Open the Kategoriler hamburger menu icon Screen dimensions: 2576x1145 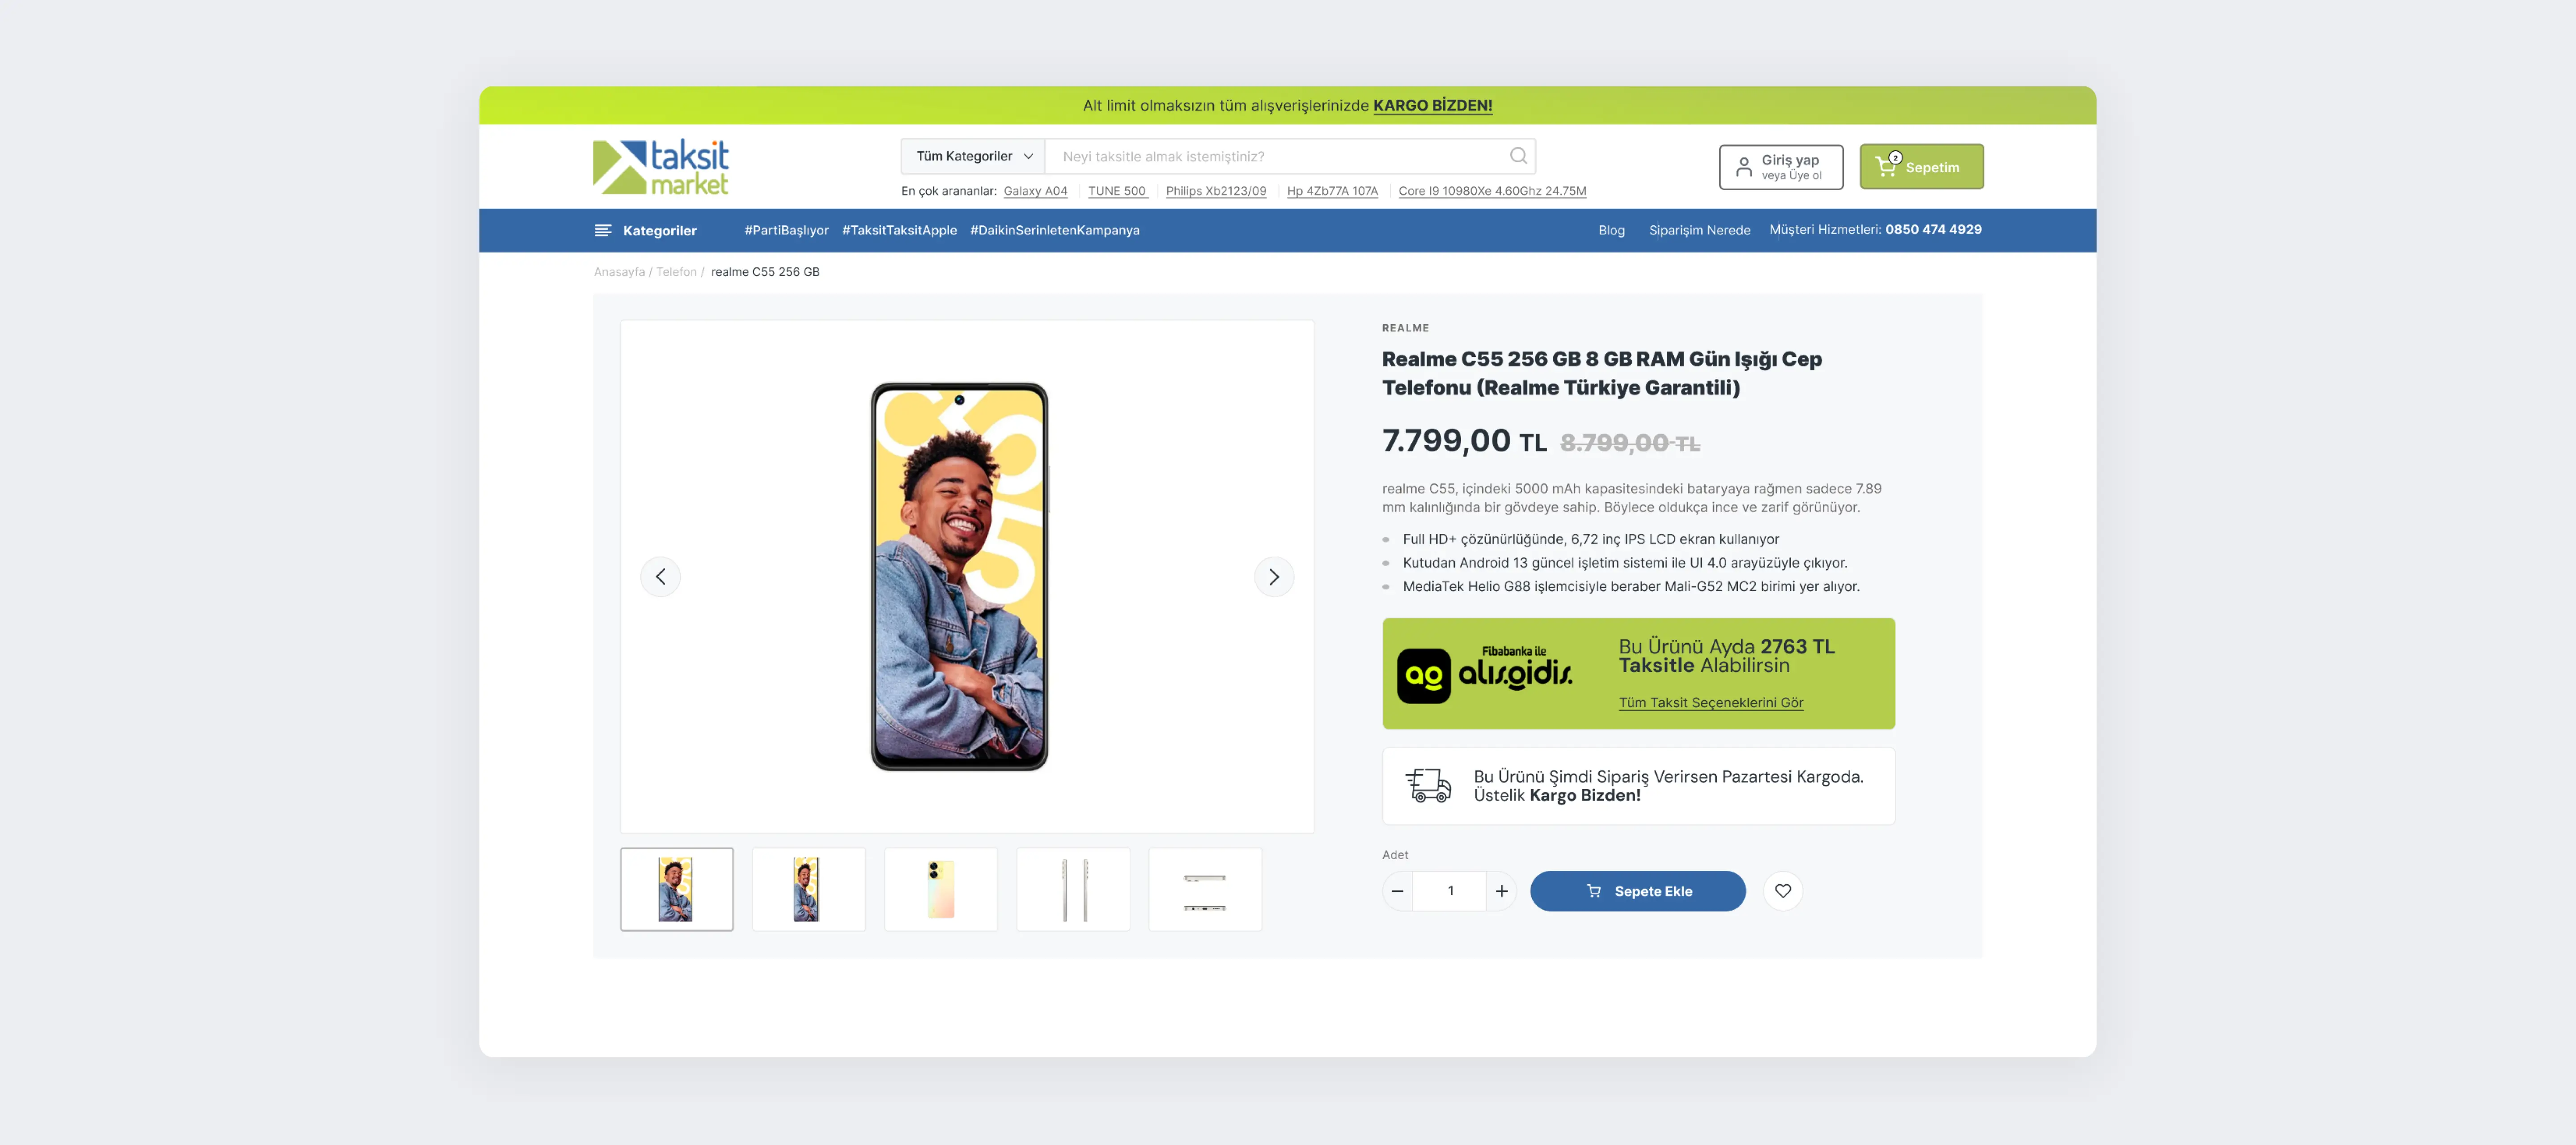click(603, 230)
